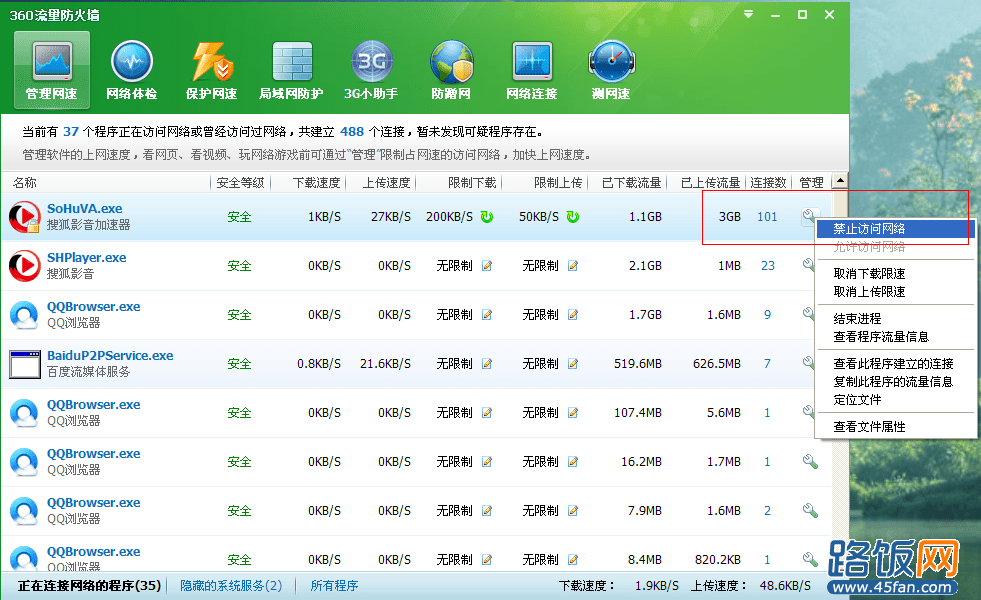Choose 结束进程 from the context menu

pyautogui.click(x=857, y=318)
